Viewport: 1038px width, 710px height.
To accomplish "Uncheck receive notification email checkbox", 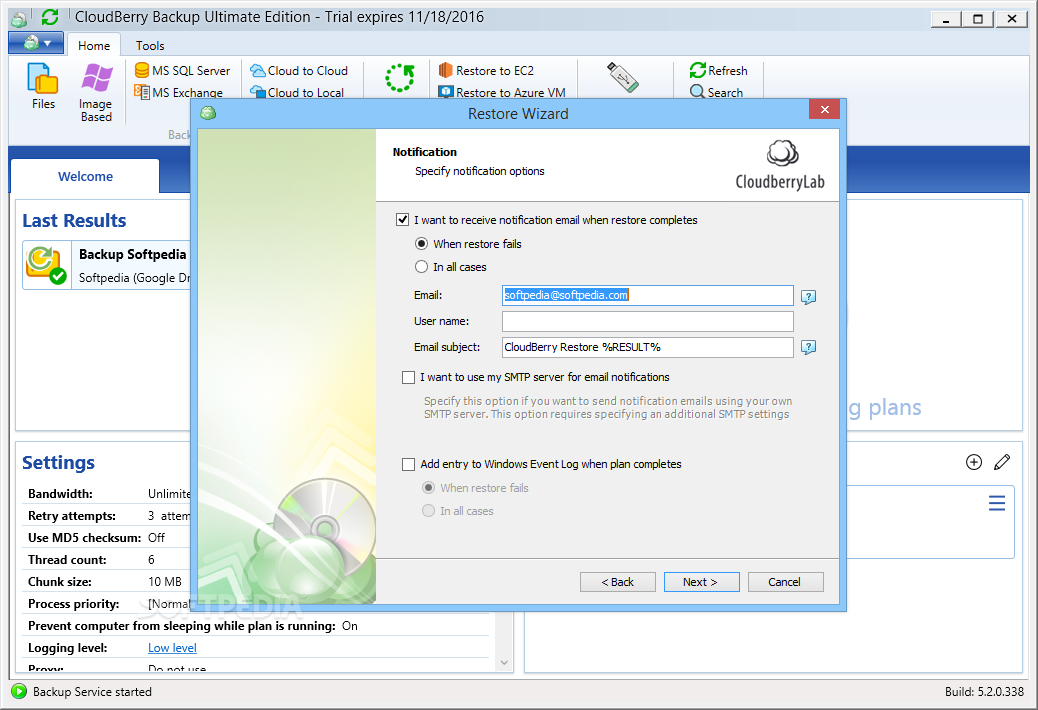I will [402, 220].
